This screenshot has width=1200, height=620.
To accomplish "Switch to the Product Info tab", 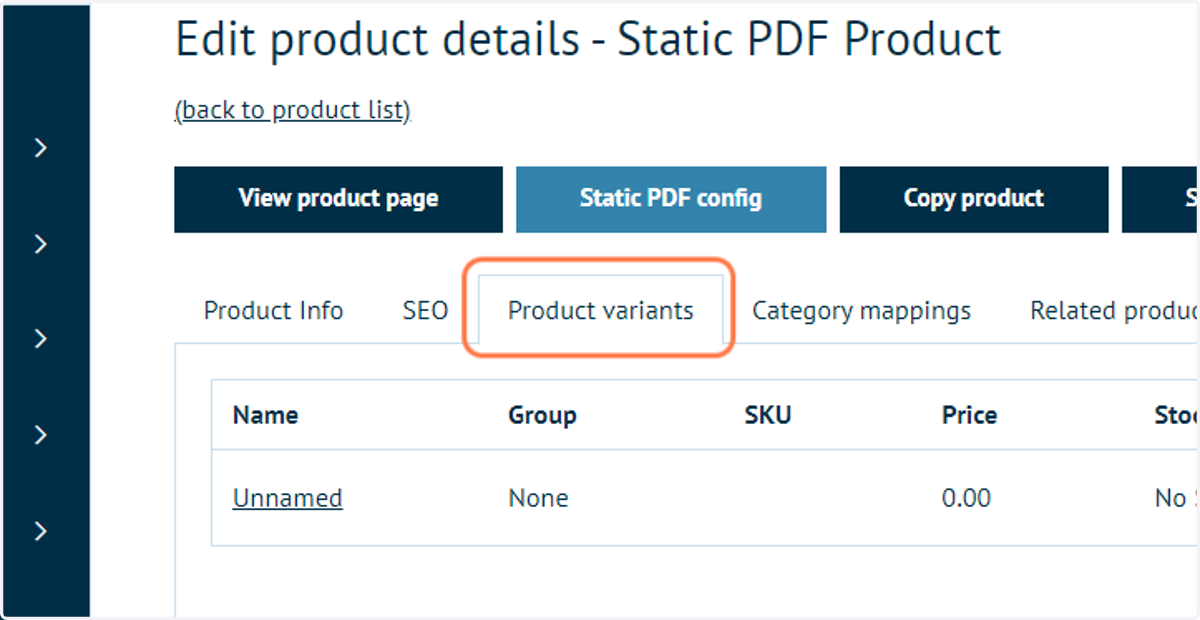I will pyautogui.click(x=273, y=311).
